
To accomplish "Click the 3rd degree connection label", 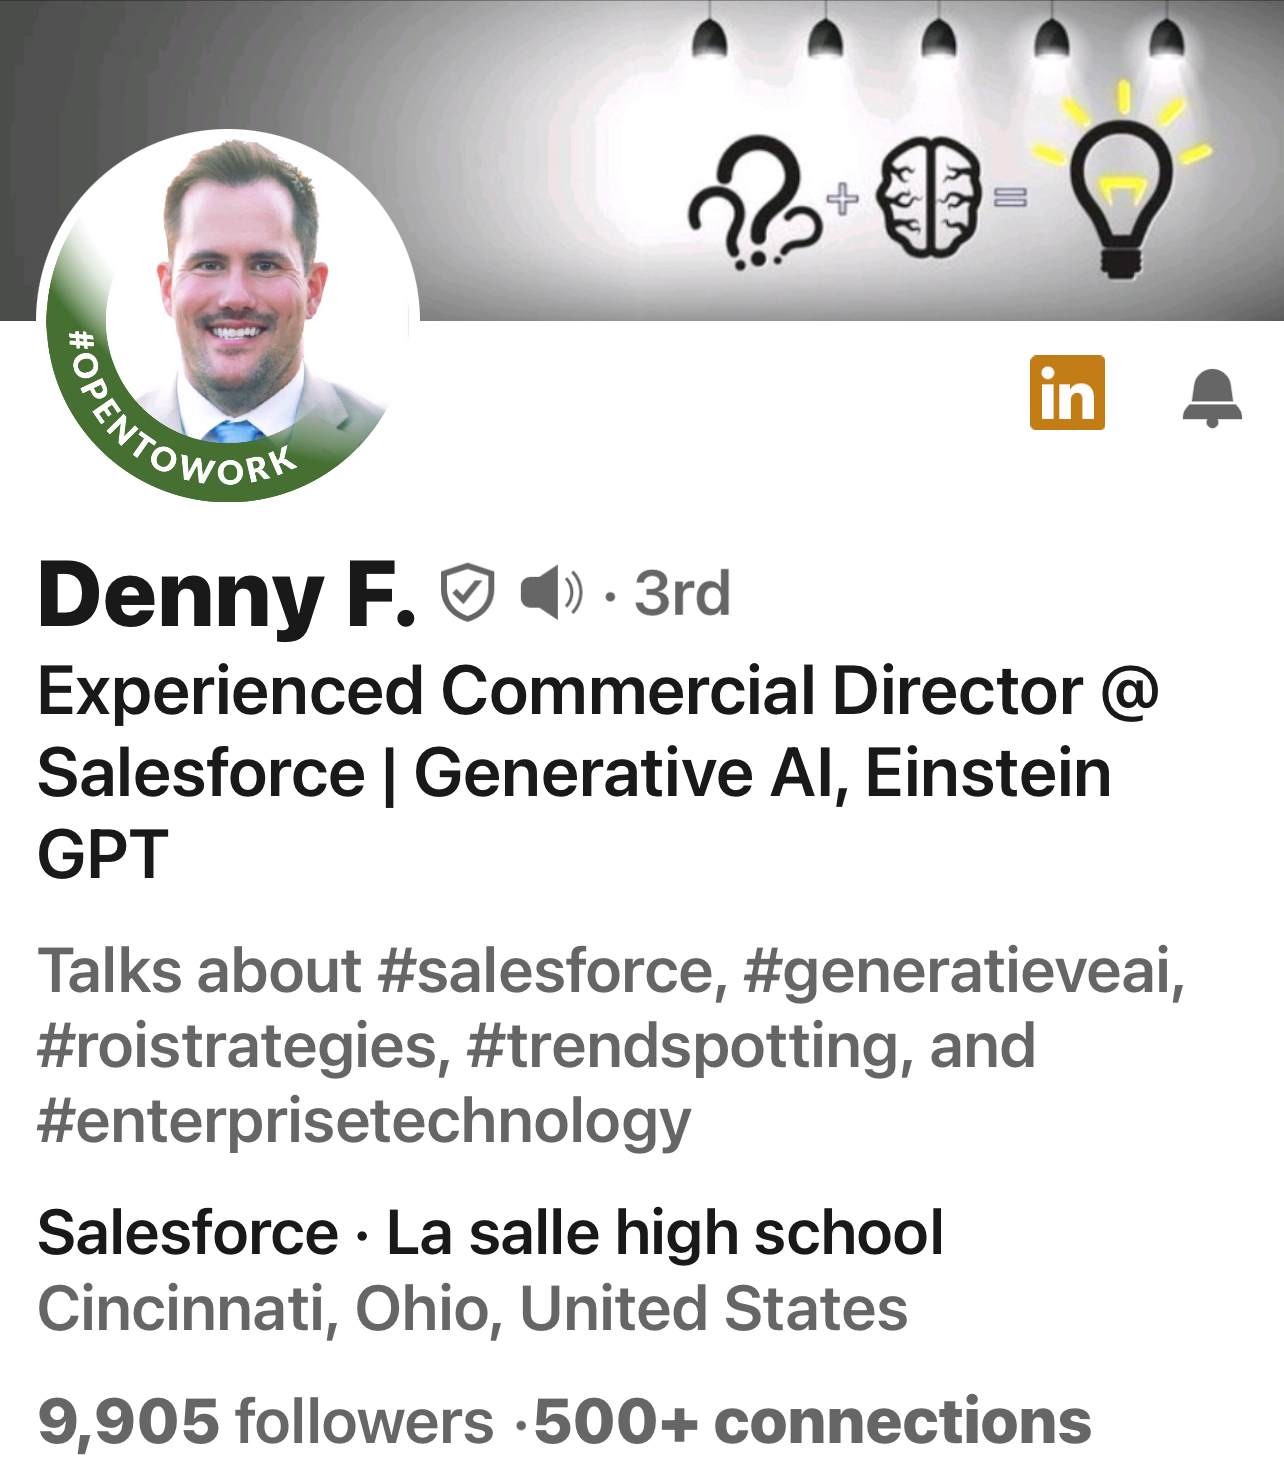I will (682, 594).
